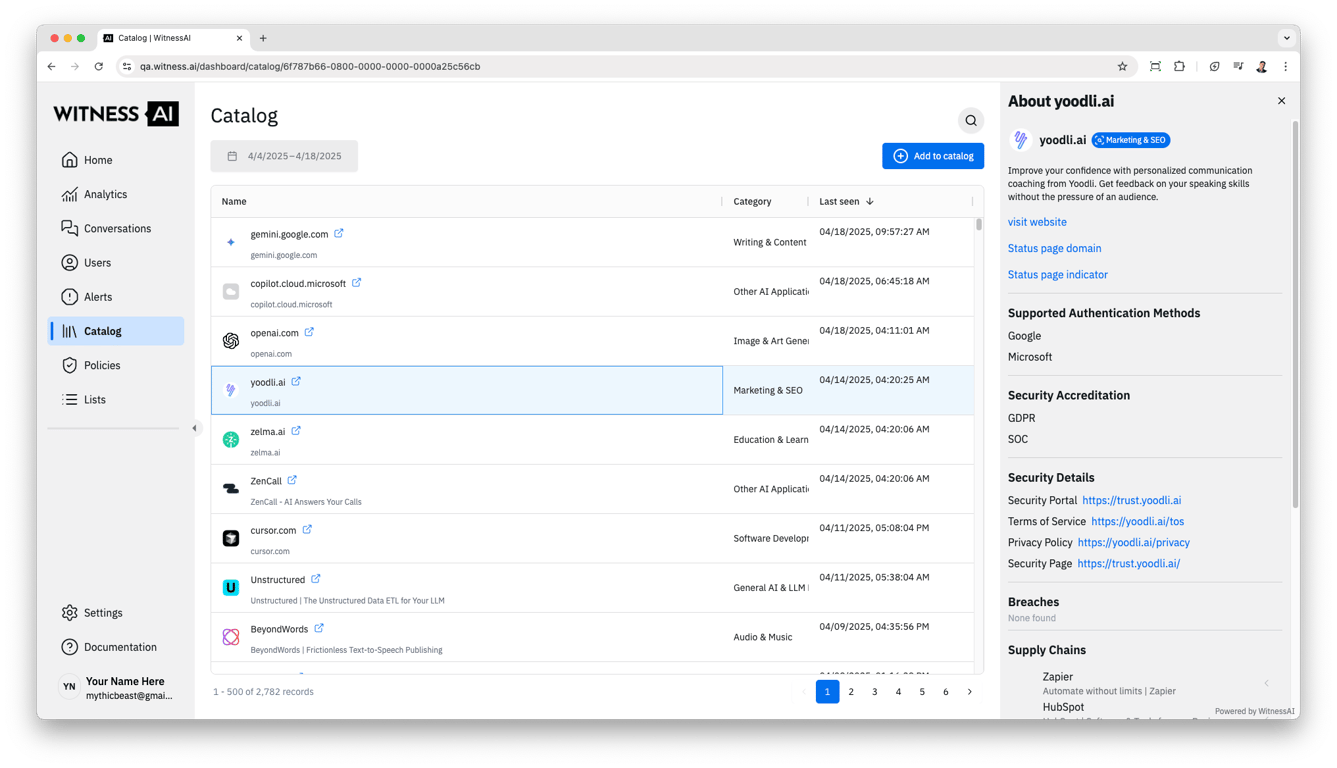Open the catalog search icon
The height and width of the screenshot is (768, 1337).
pyautogui.click(x=970, y=121)
